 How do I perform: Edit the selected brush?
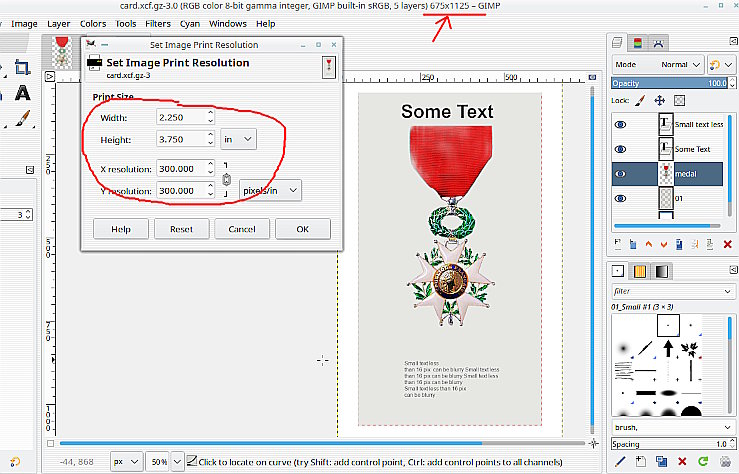pyautogui.click(x=620, y=461)
